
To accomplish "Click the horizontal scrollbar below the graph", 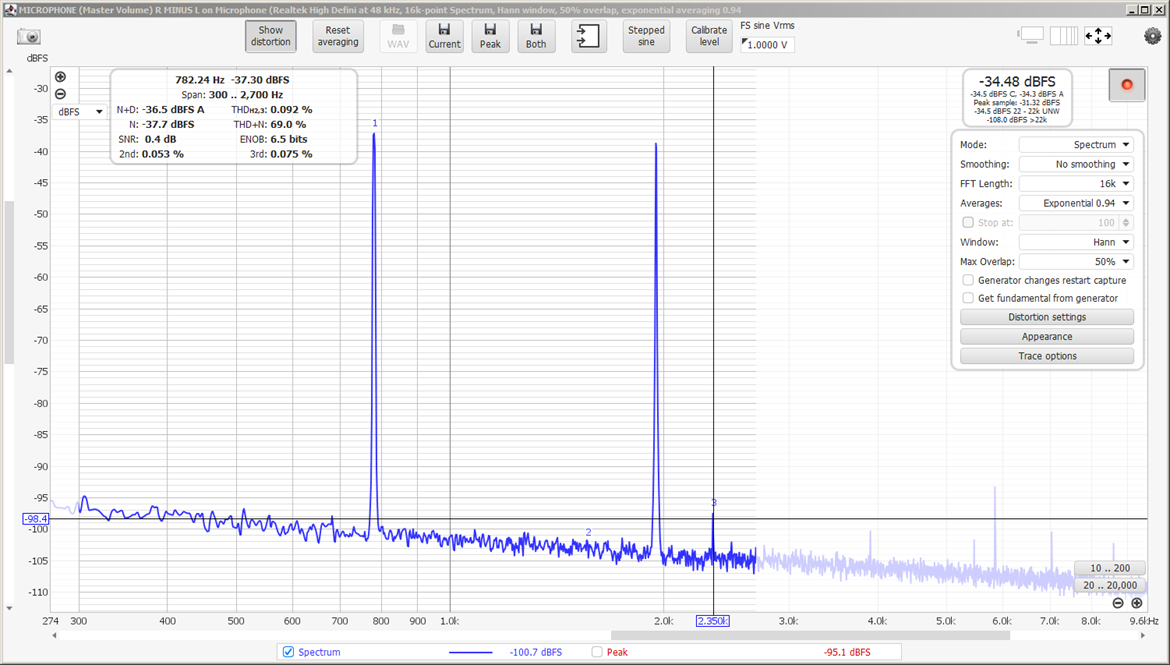I will pos(809,635).
